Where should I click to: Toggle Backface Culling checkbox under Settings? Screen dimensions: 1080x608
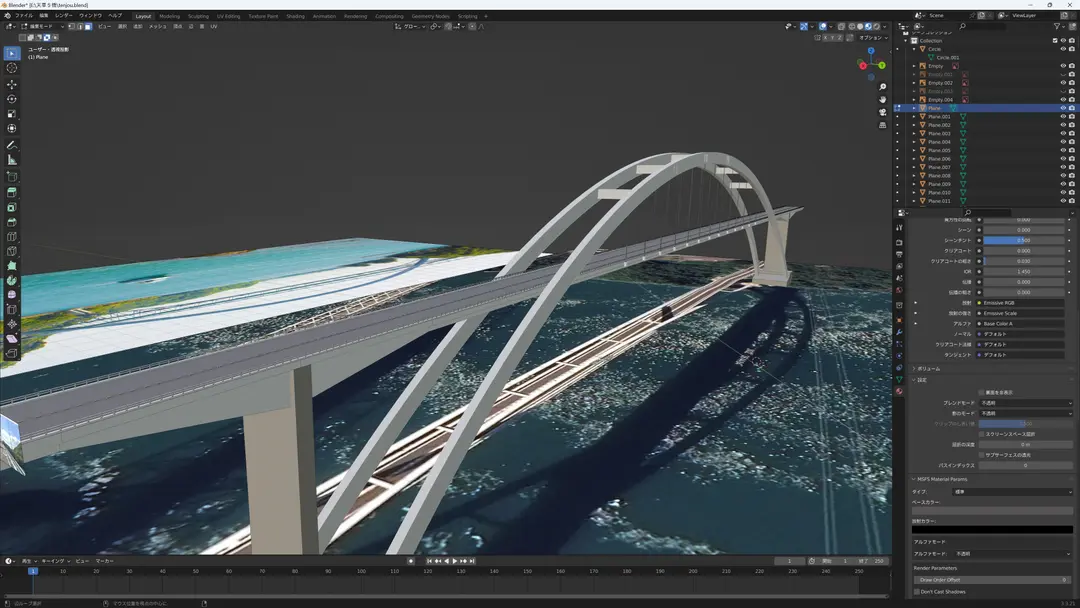click(x=982, y=392)
